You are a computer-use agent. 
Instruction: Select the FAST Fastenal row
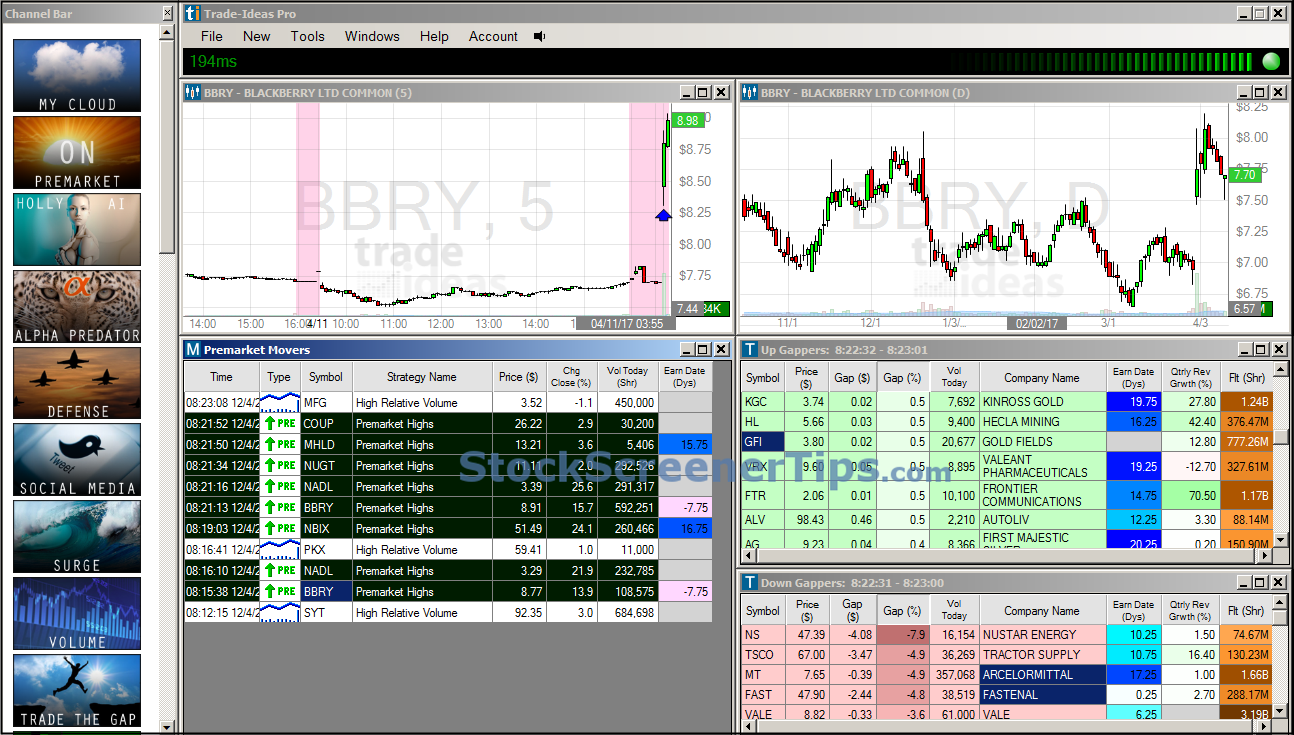pyautogui.click(x=1007, y=695)
